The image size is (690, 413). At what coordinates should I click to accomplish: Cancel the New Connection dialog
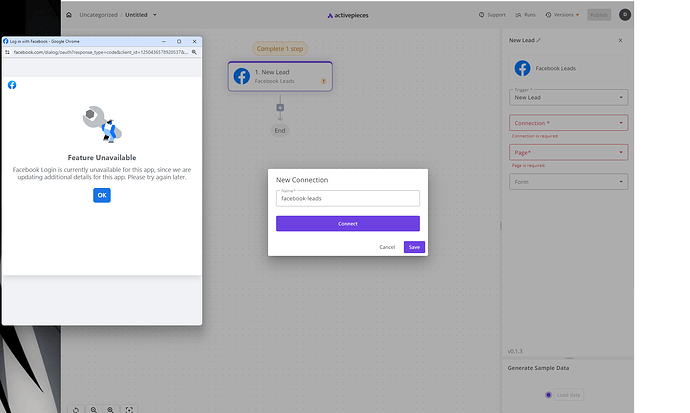387,247
